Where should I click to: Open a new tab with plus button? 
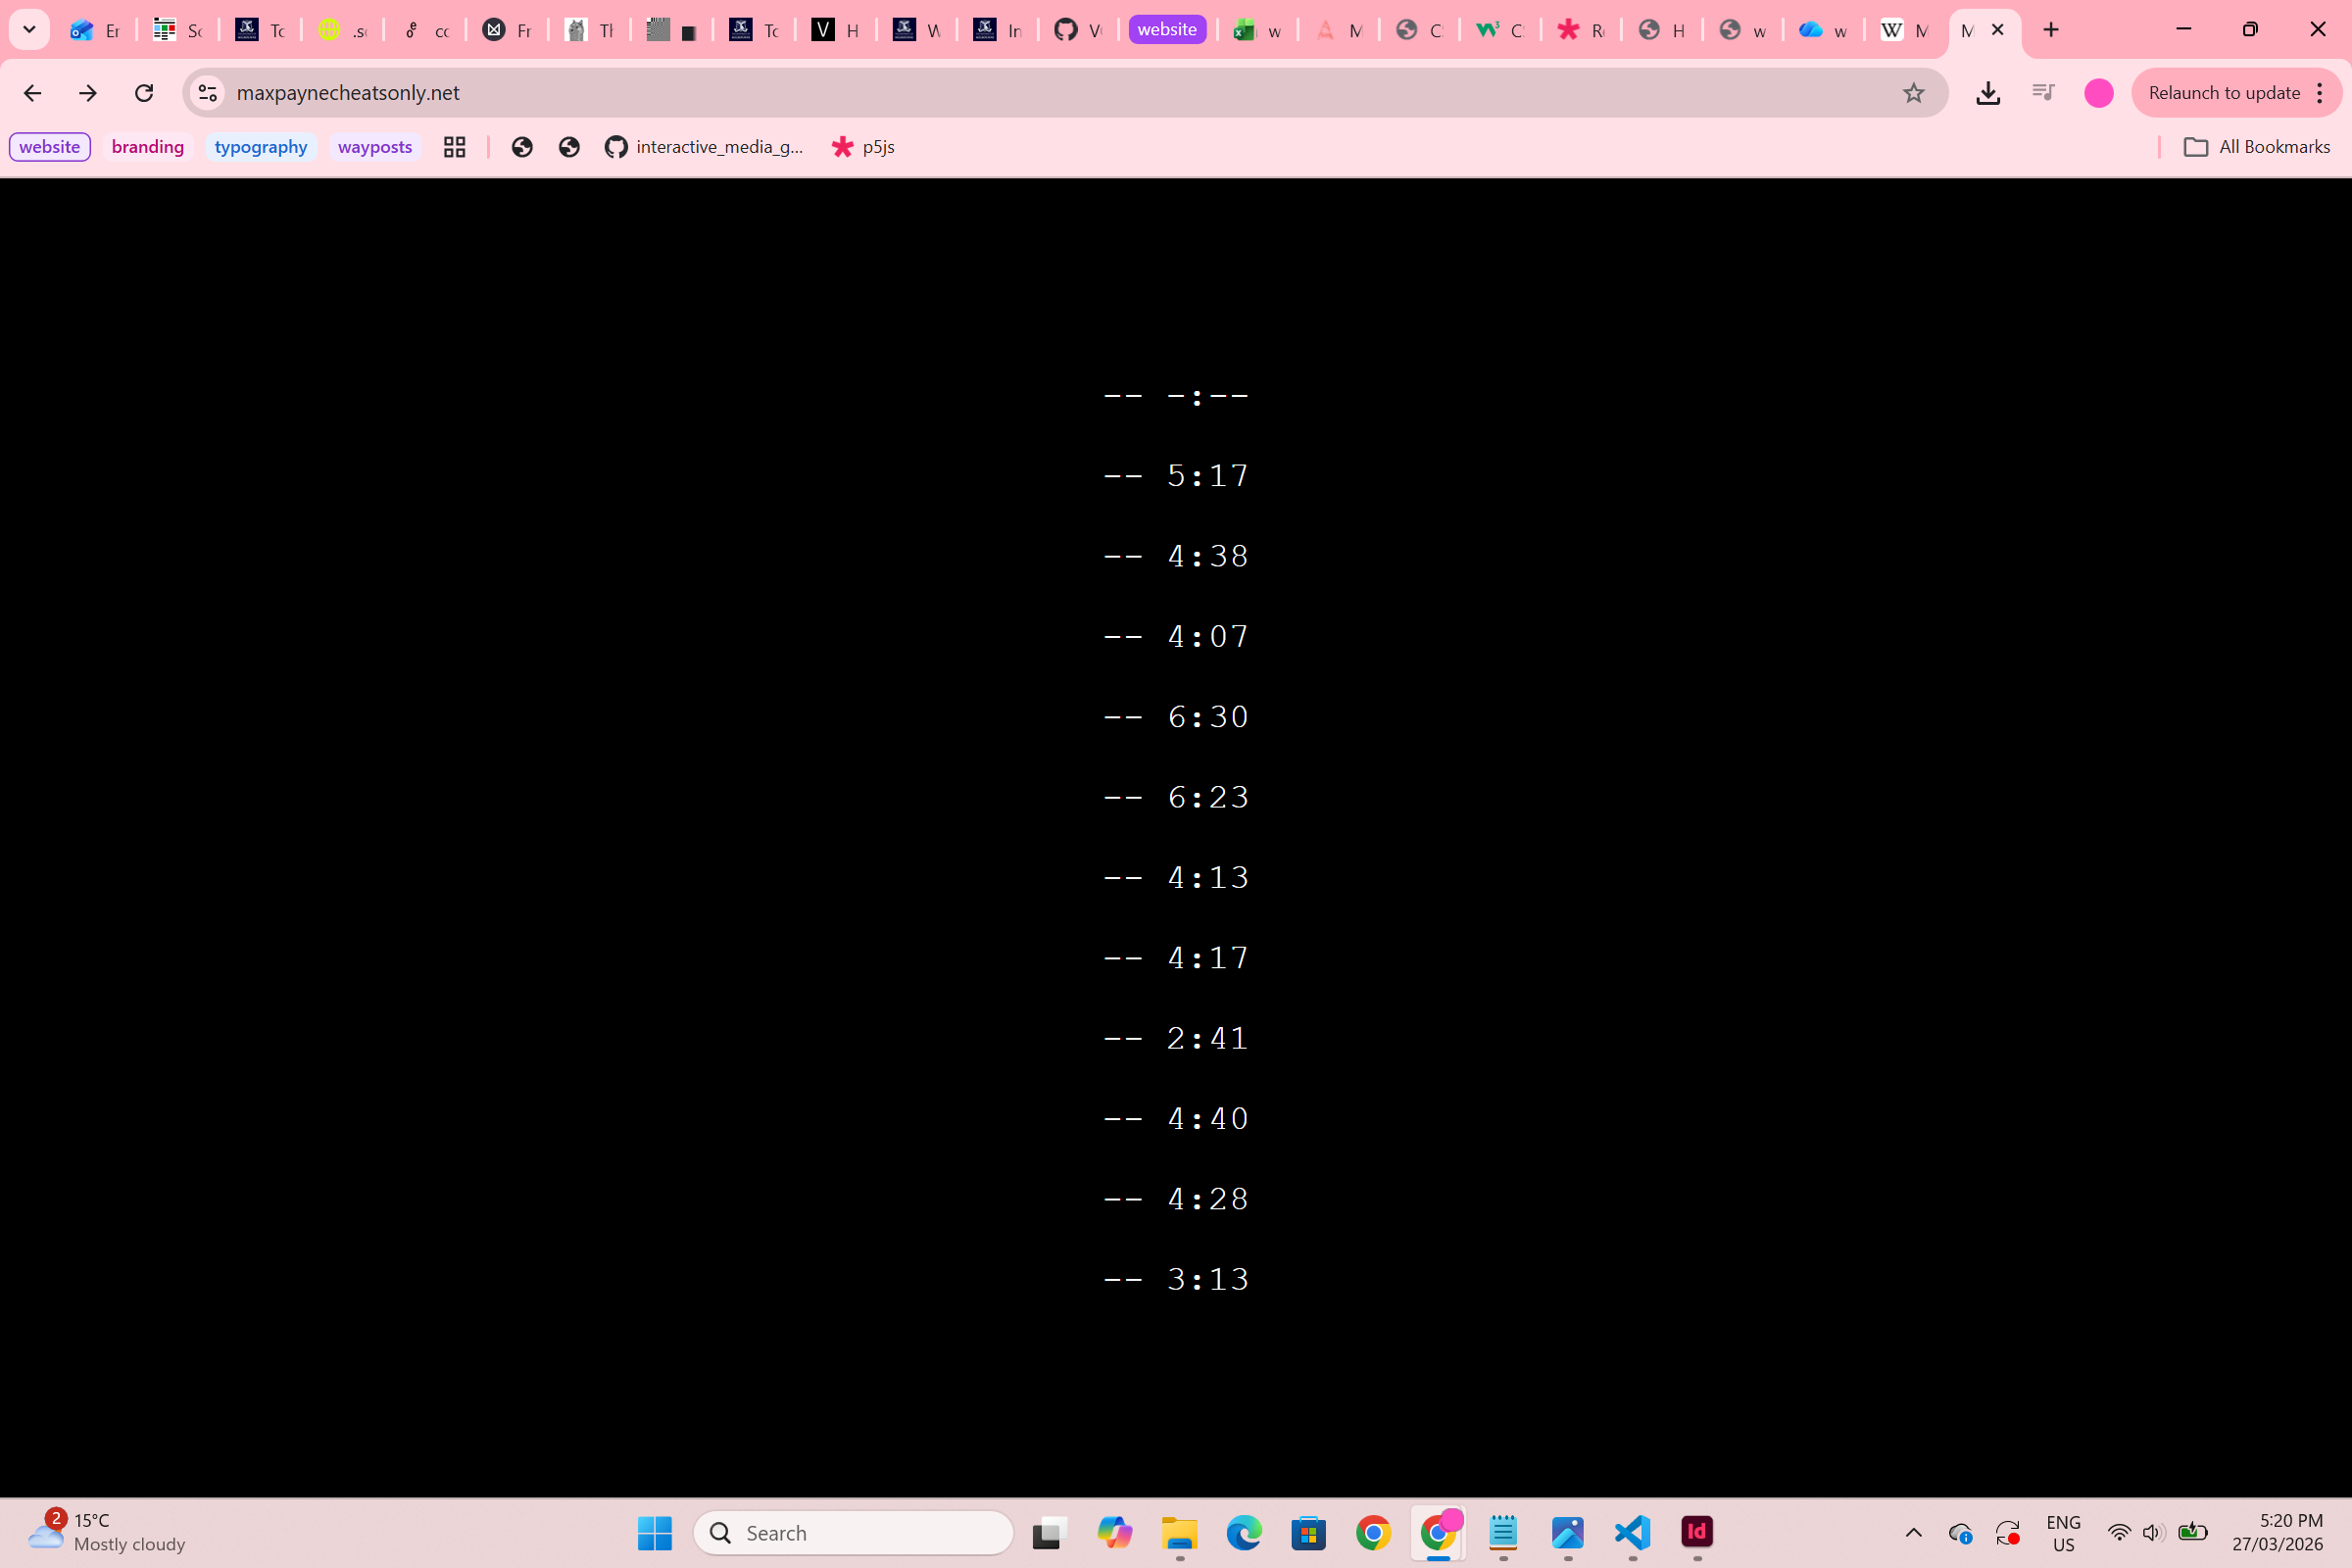(2051, 30)
